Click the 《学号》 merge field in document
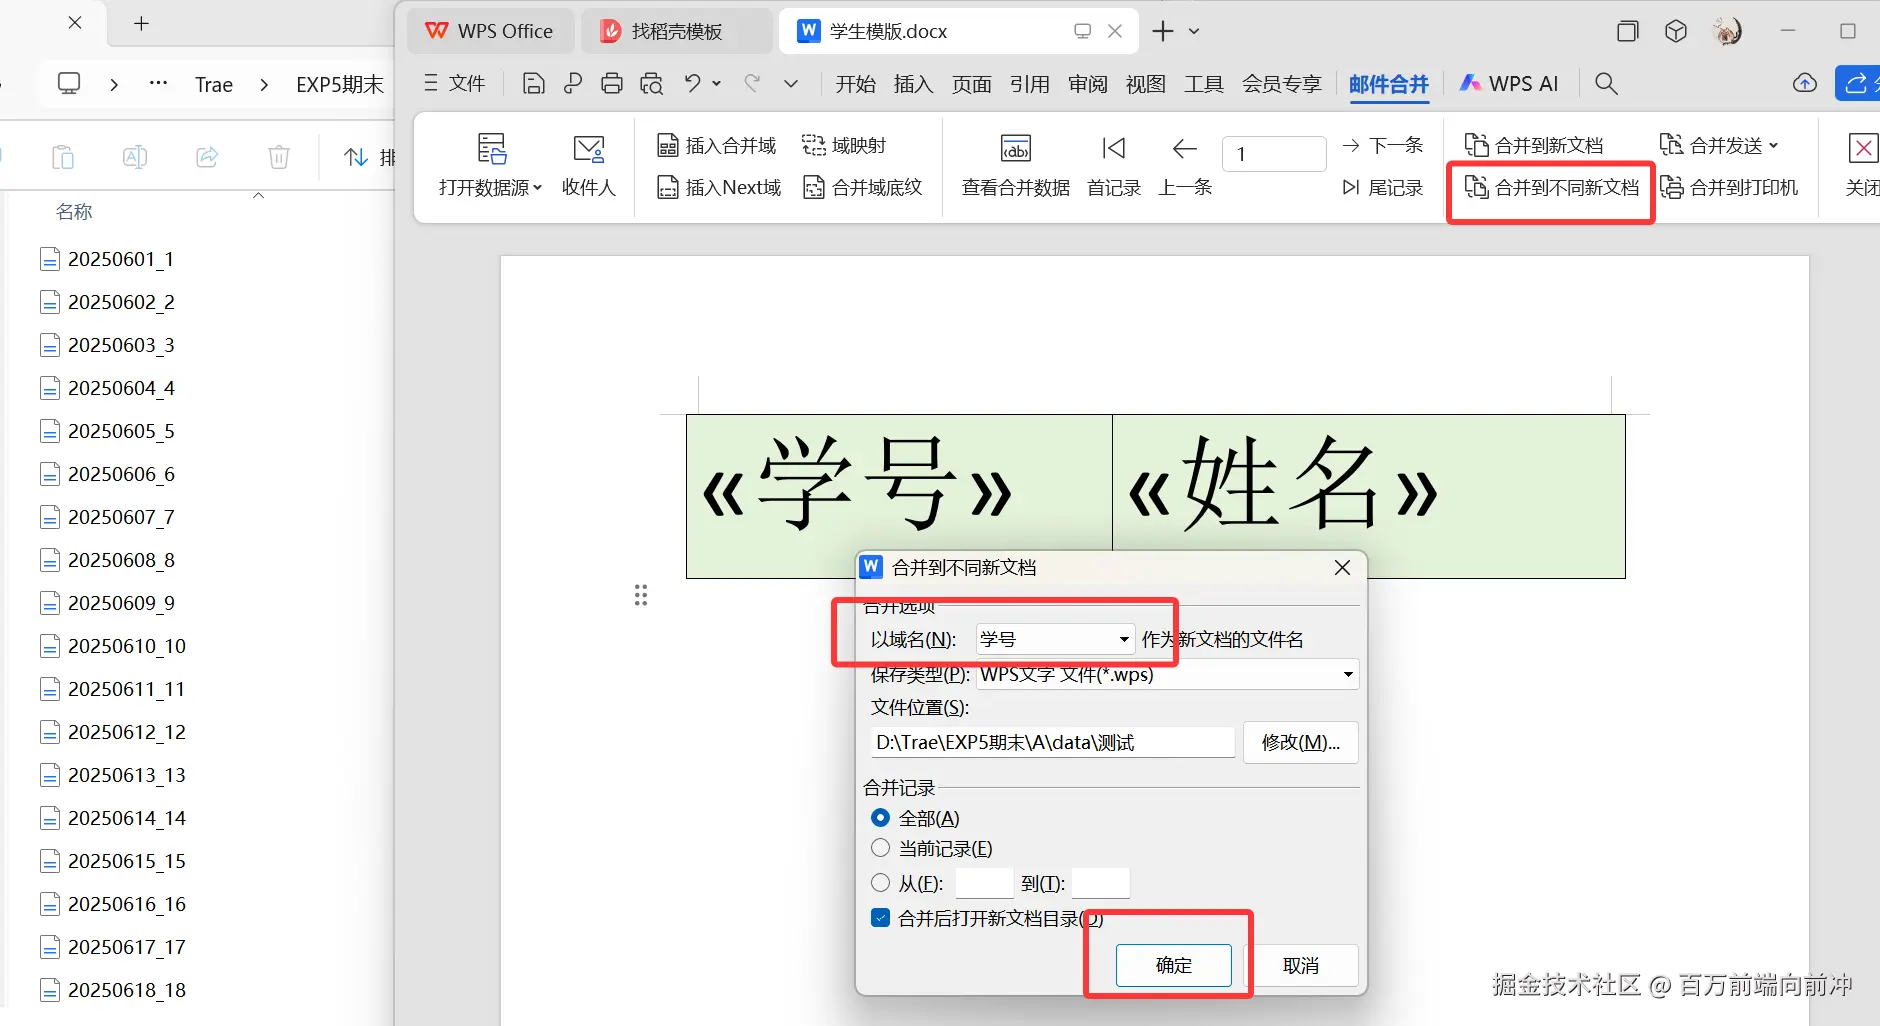The width and height of the screenshot is (1880, 1026). (857, 487)
